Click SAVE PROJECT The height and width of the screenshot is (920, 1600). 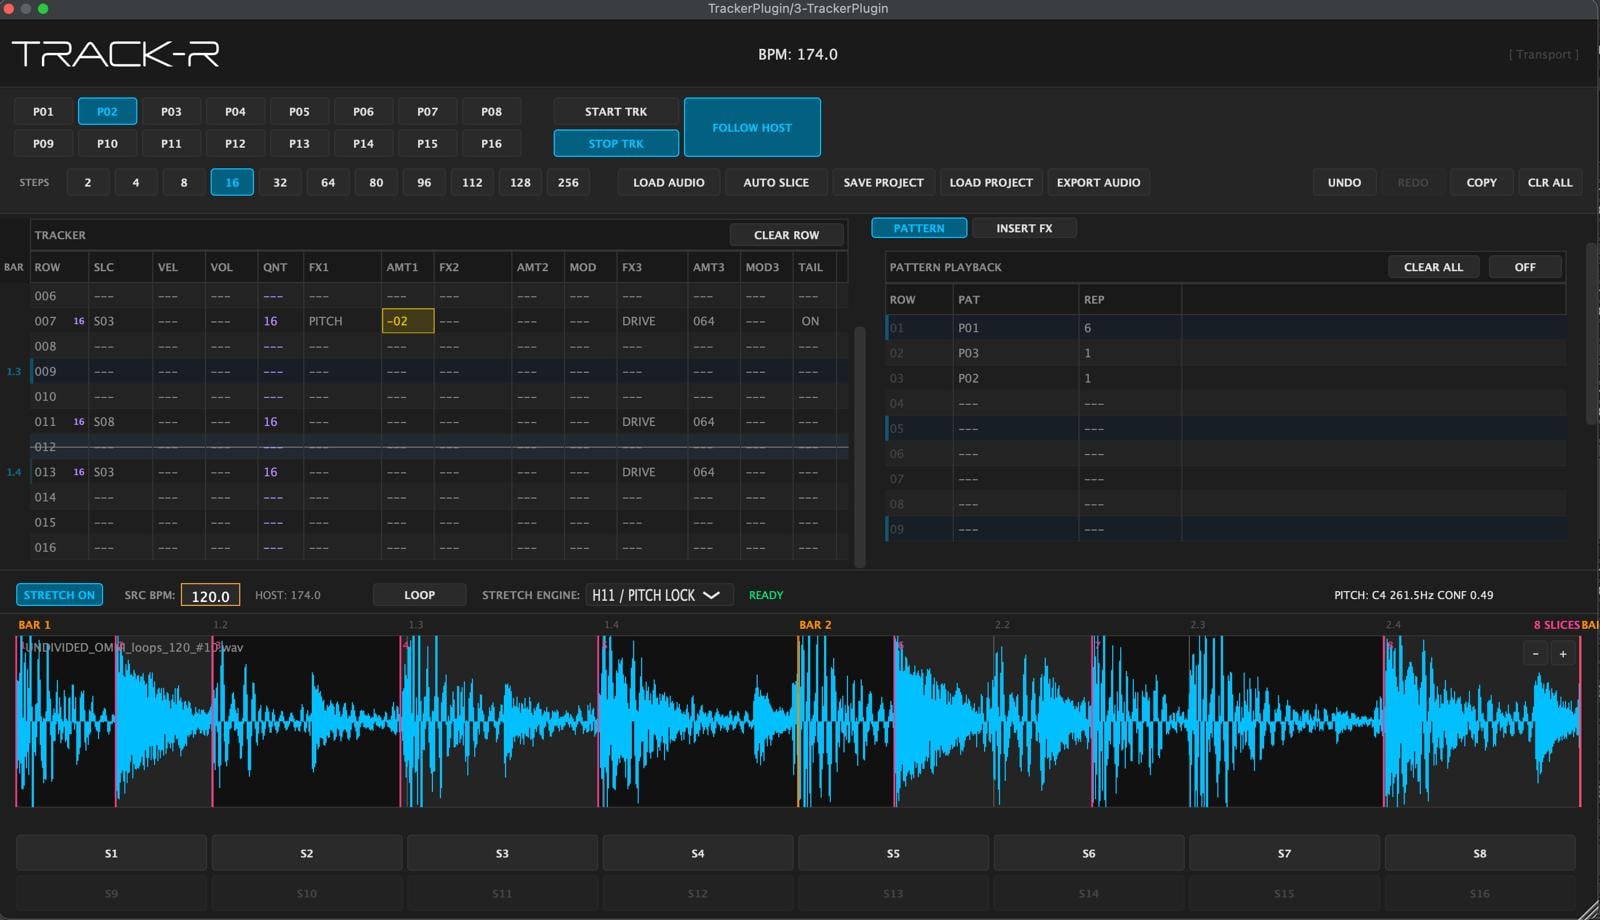pos(883,182)
